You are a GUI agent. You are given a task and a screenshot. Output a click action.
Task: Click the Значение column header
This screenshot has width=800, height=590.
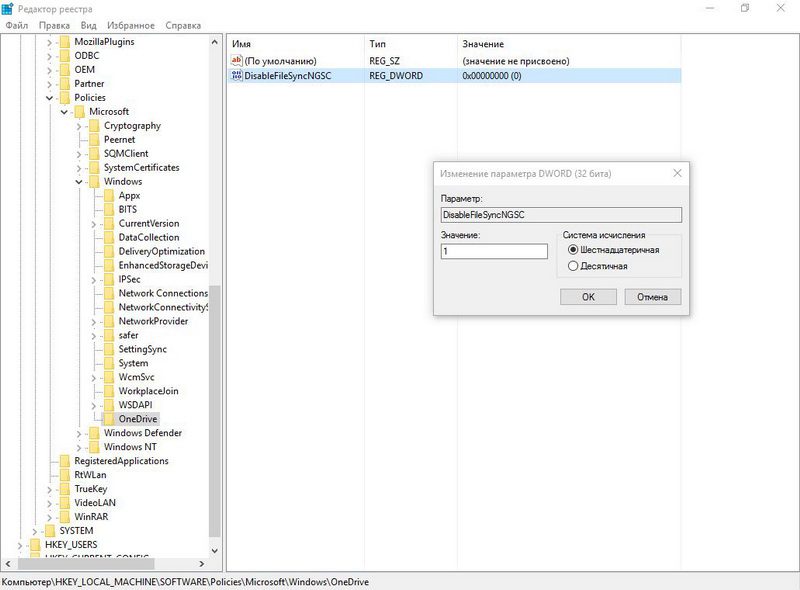569,44
